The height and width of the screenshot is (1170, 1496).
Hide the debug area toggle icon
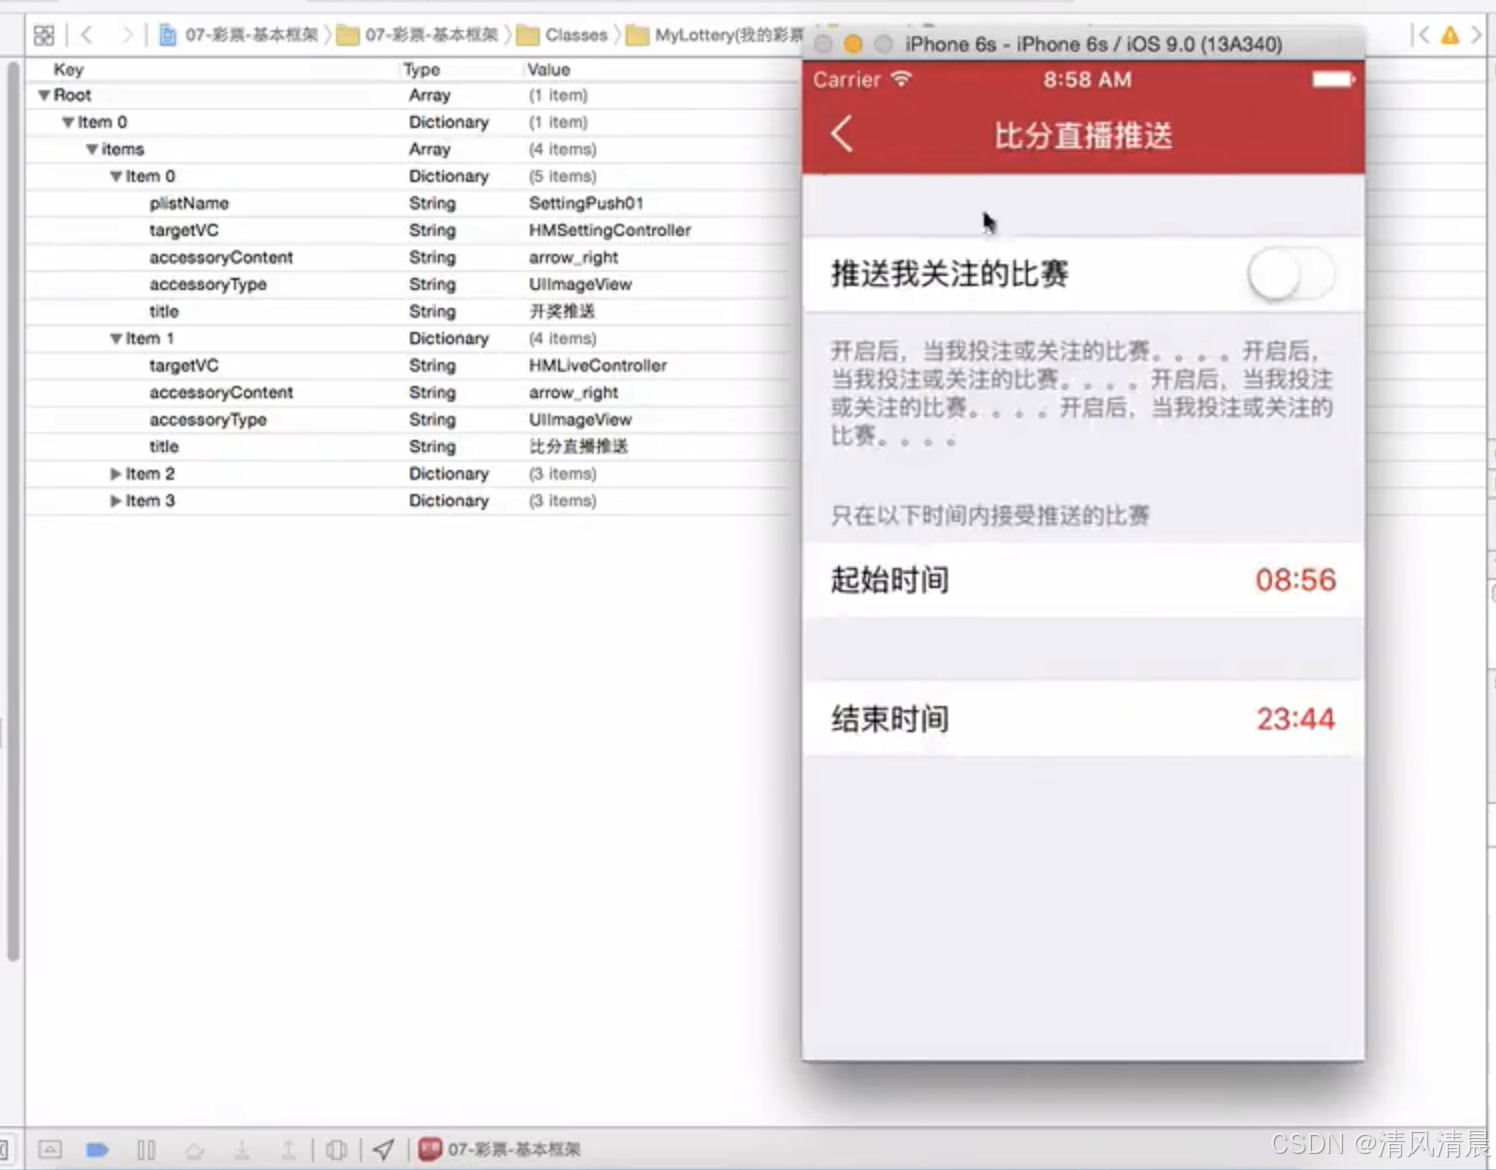pyautogui.click(x=50, y=1149)
